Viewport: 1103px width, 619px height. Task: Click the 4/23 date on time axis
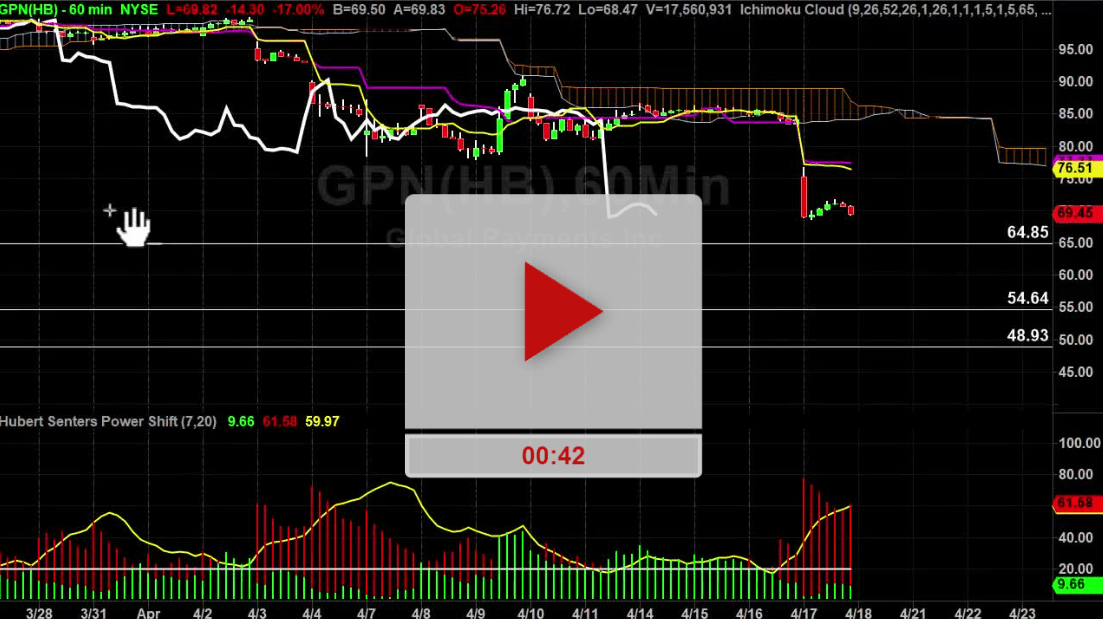(x=1022, y=613)
